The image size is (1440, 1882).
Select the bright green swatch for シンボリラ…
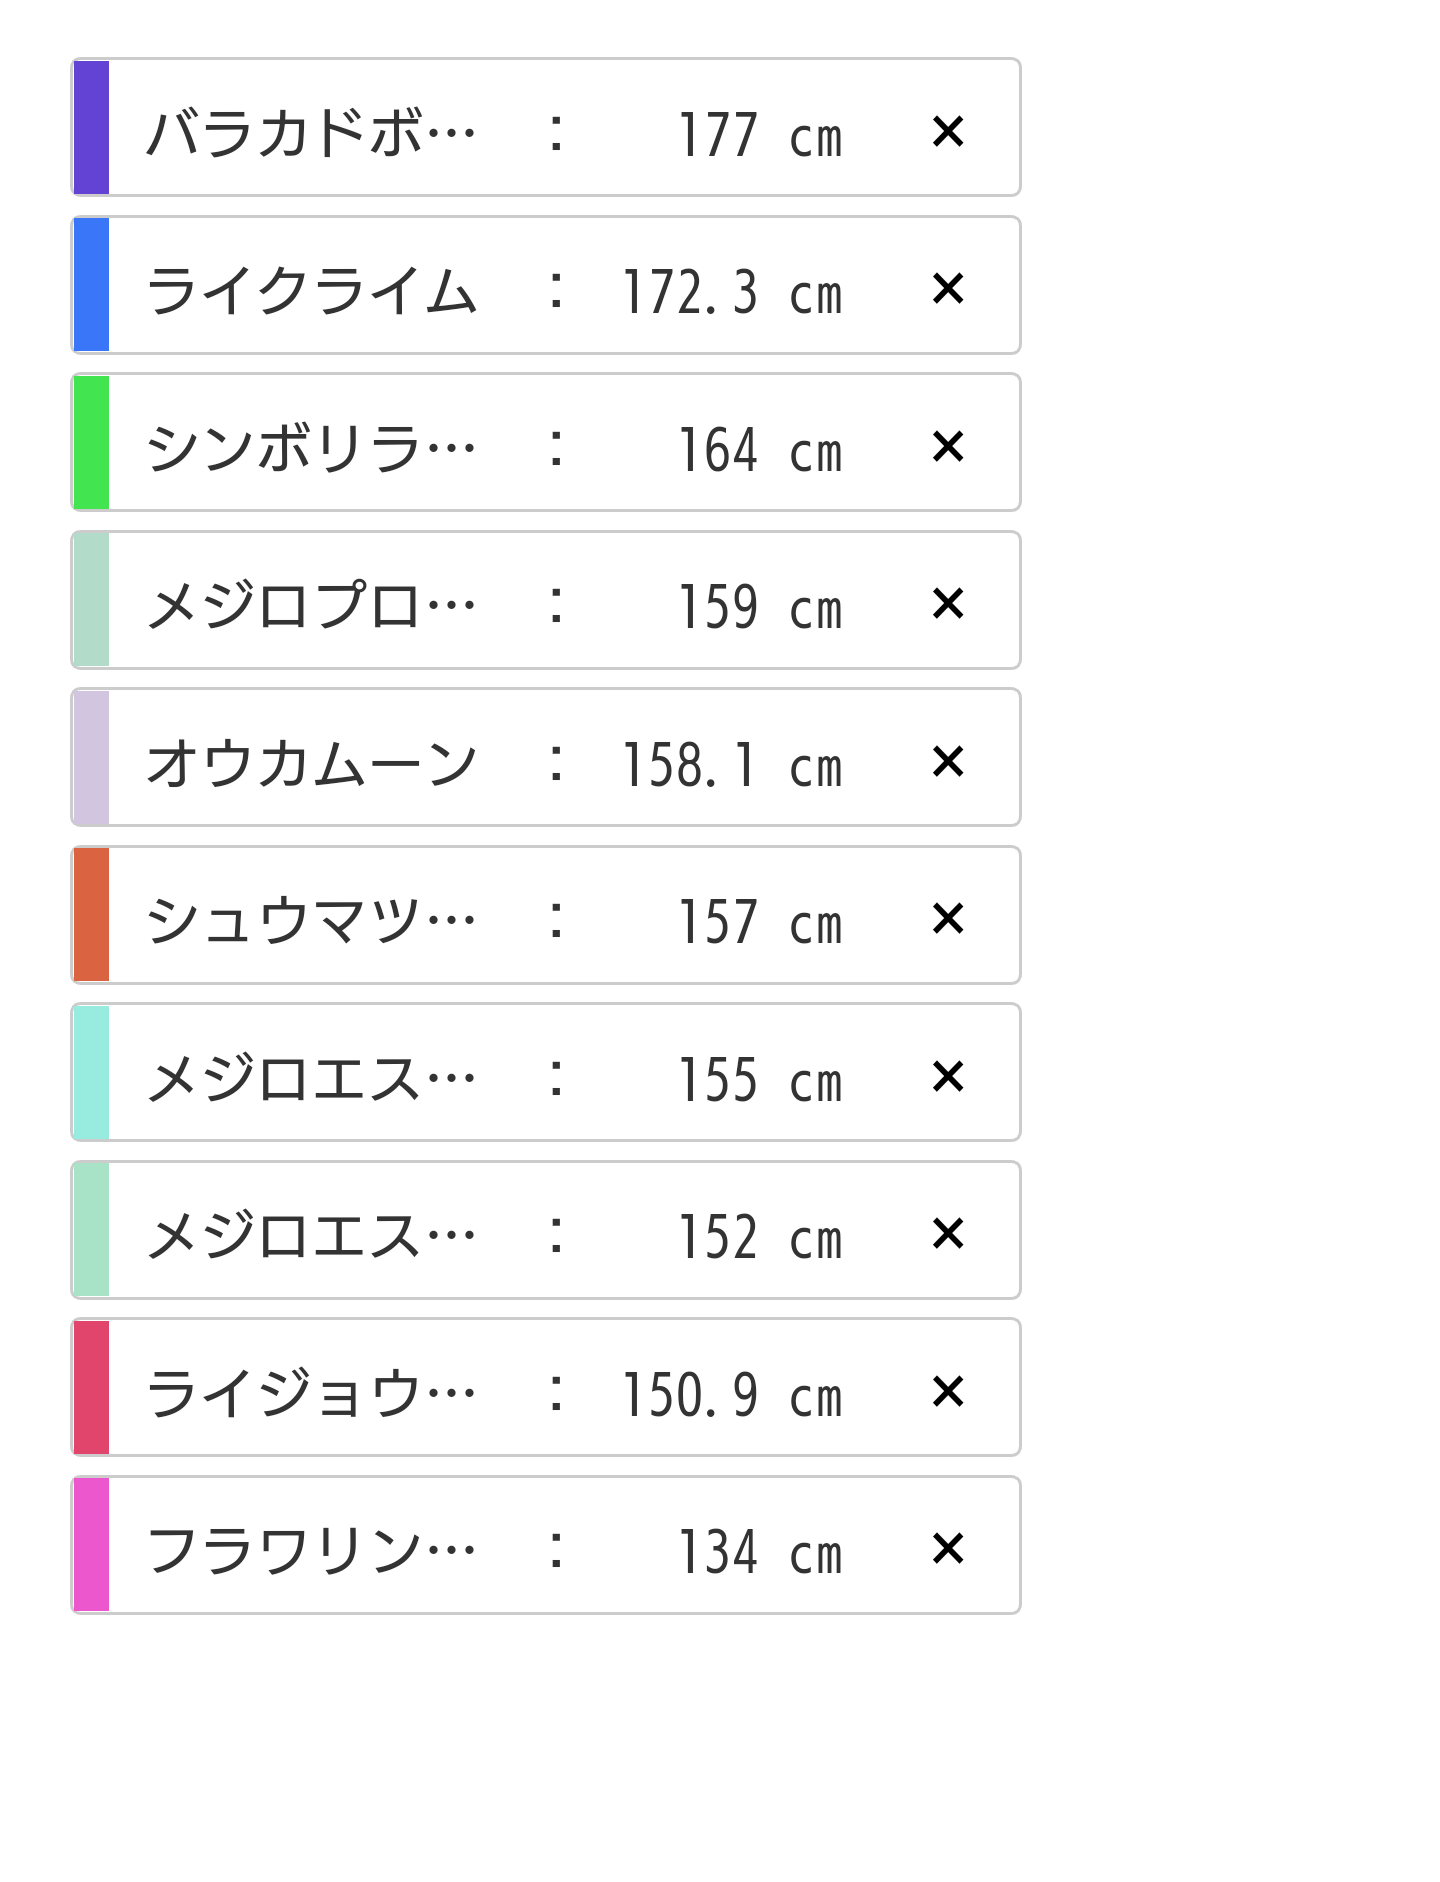coord(91,443)
